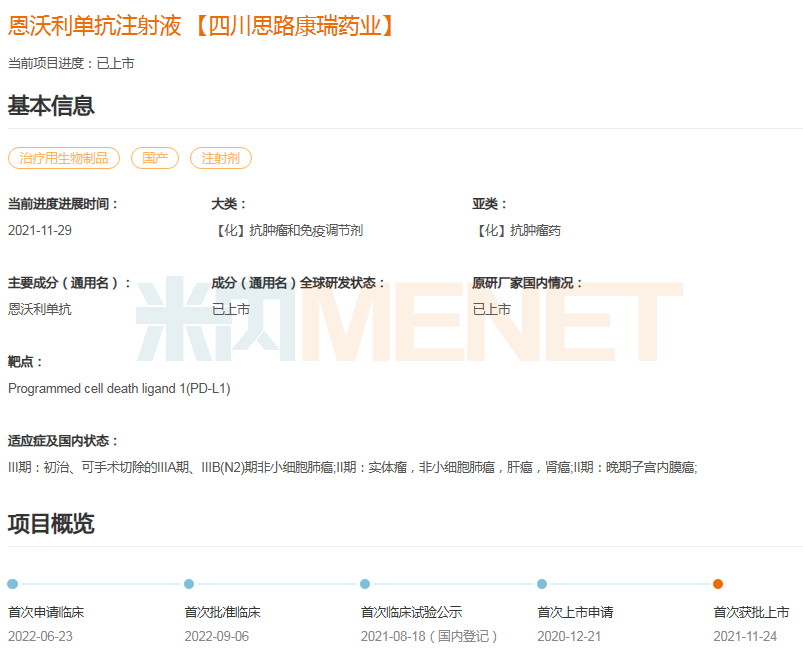Click the date 2021-11-29 progress time
This screenshot has width=803, height=666.
[40, 230]
